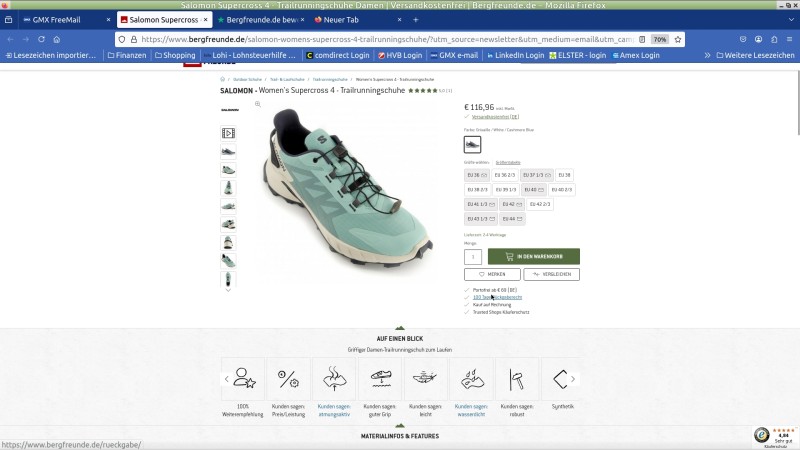Open the LinkedIn Login bookmark
This screenshot has width=800, height=450.
[x=515, y=55]
